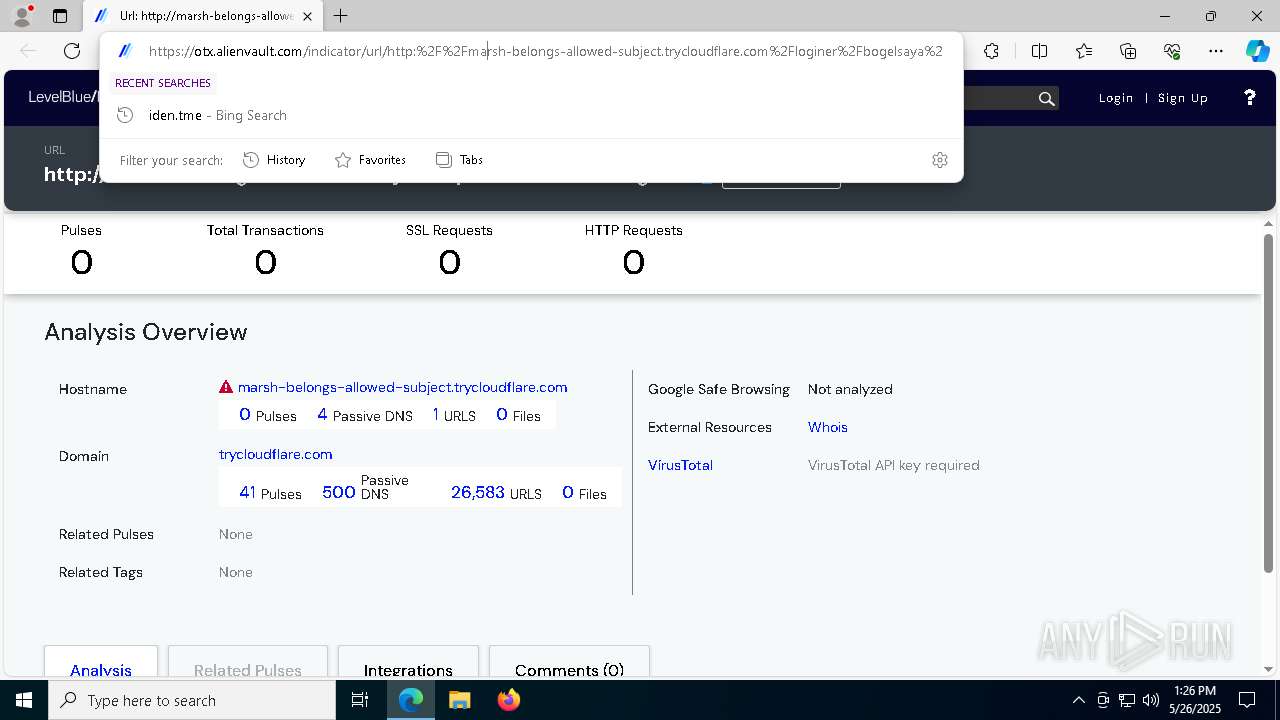Open File Explorer taskbar icon
This screenshot has width=1280, height=720.
coord(459,700)
